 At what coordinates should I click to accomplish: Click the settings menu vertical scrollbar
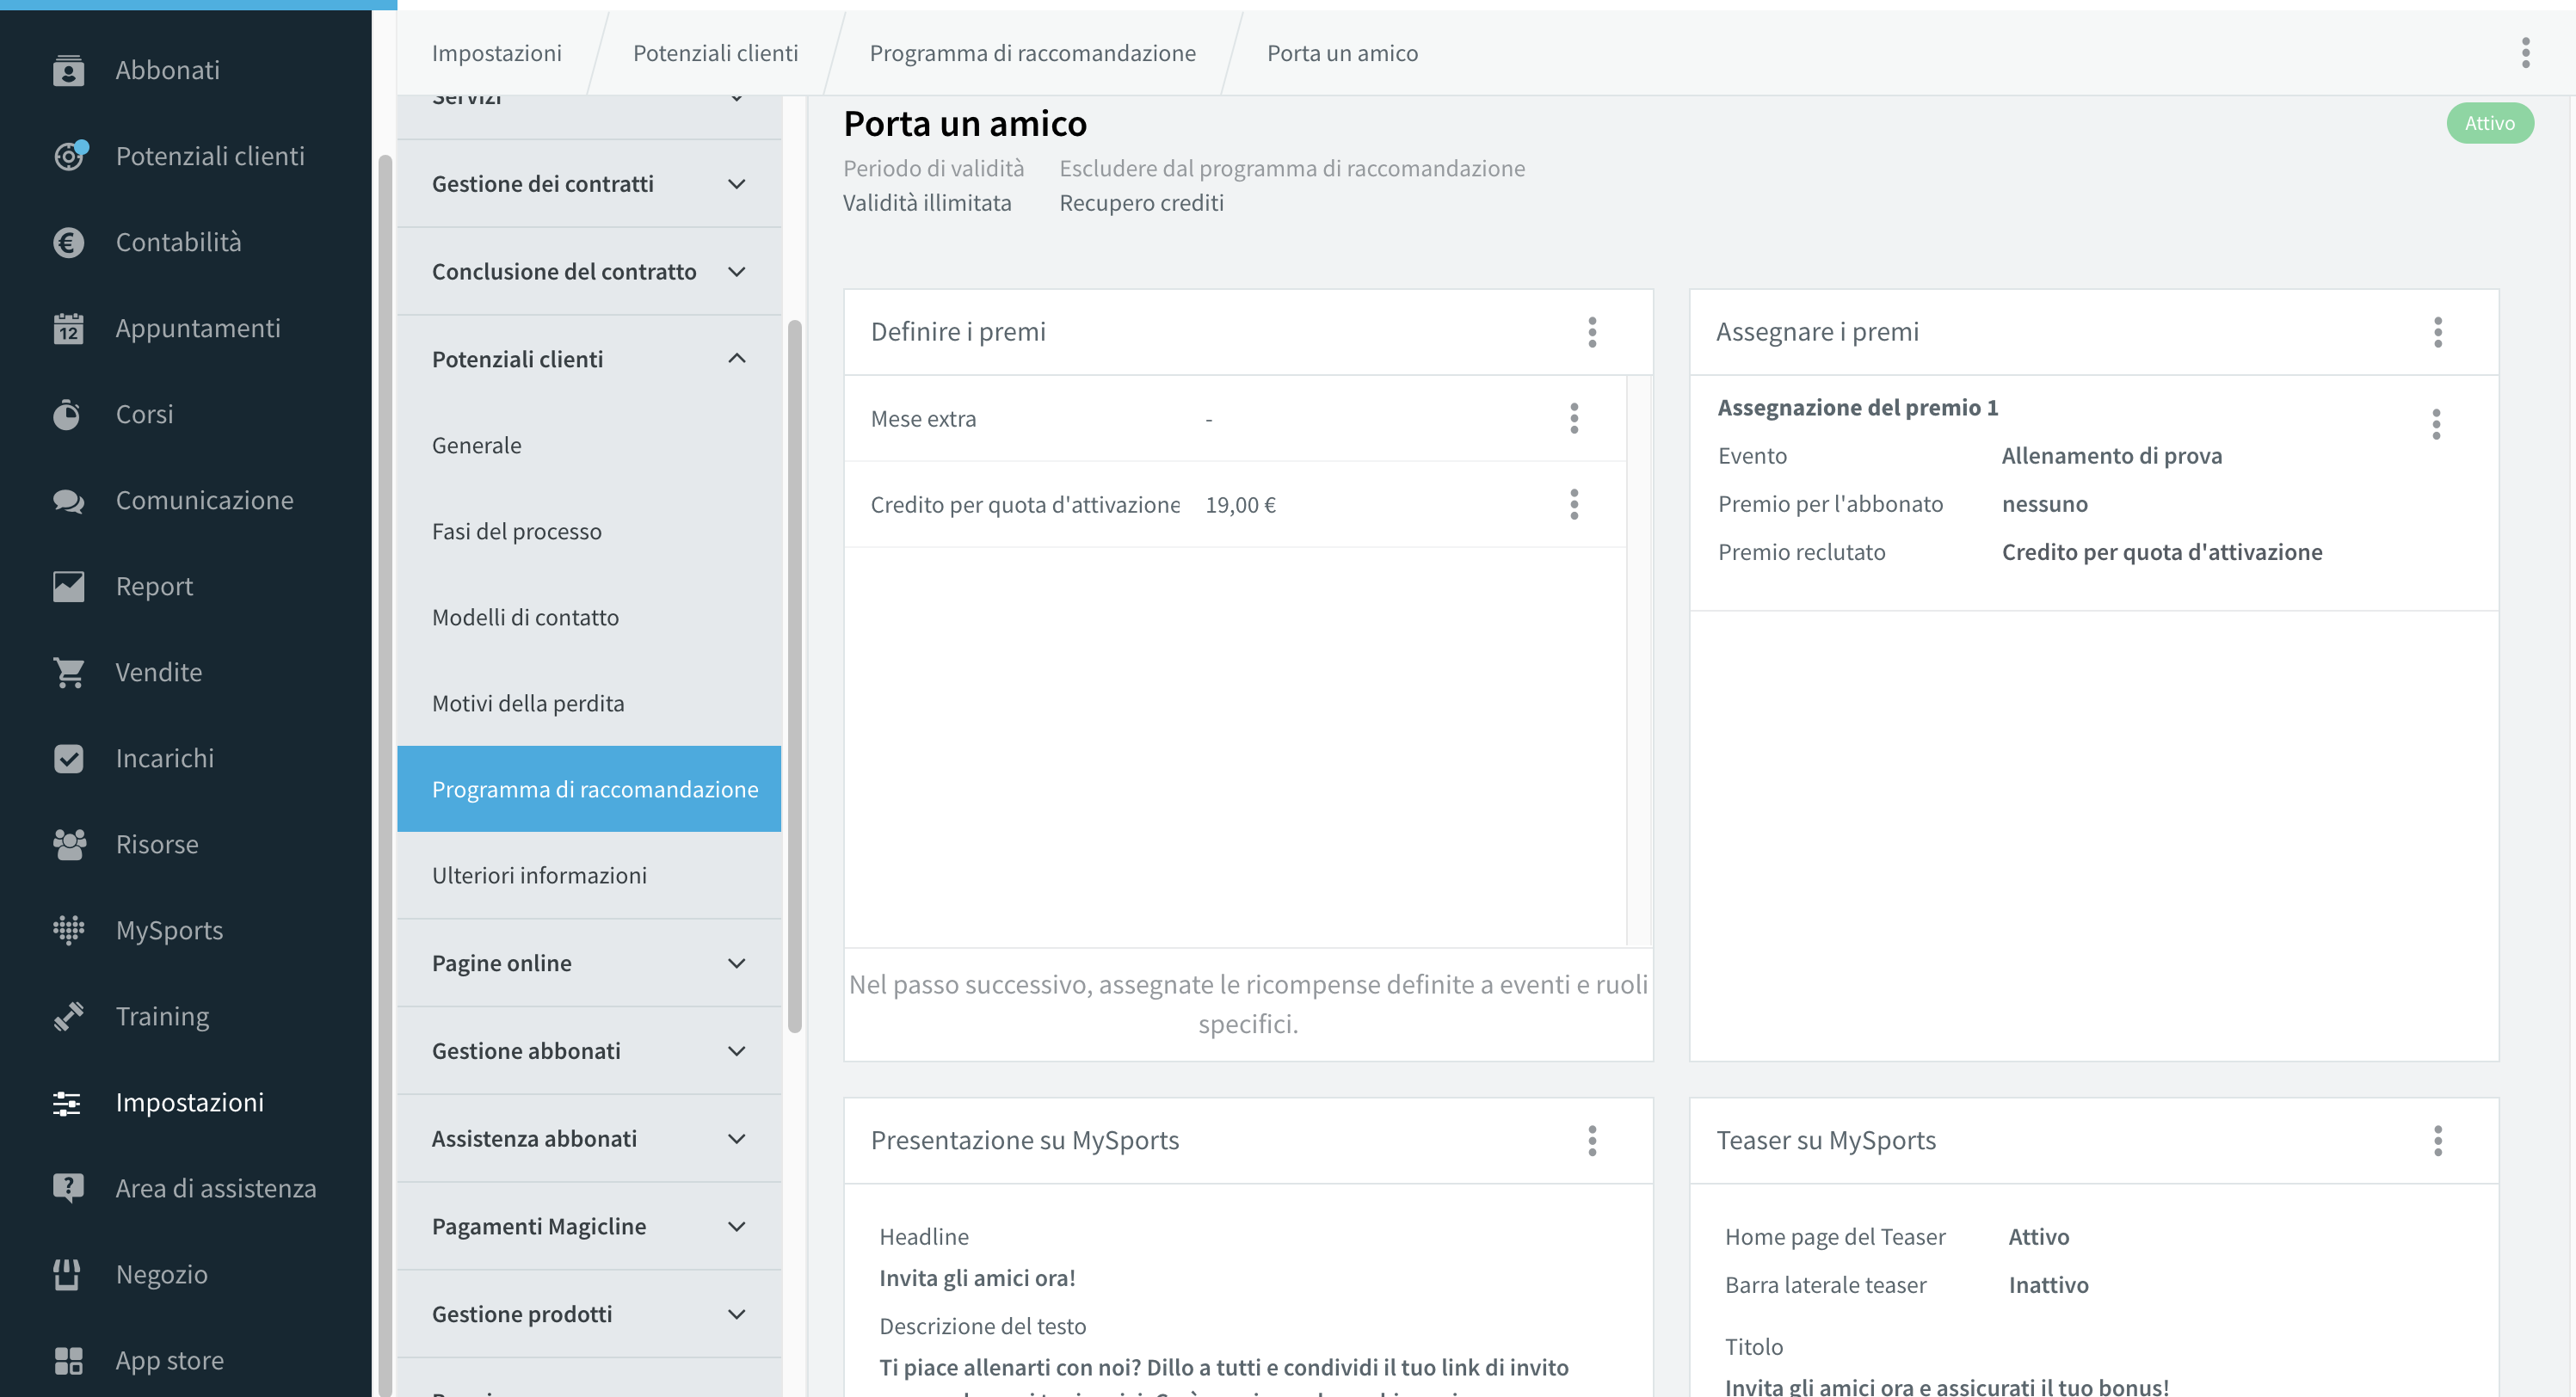pos(794,676)
